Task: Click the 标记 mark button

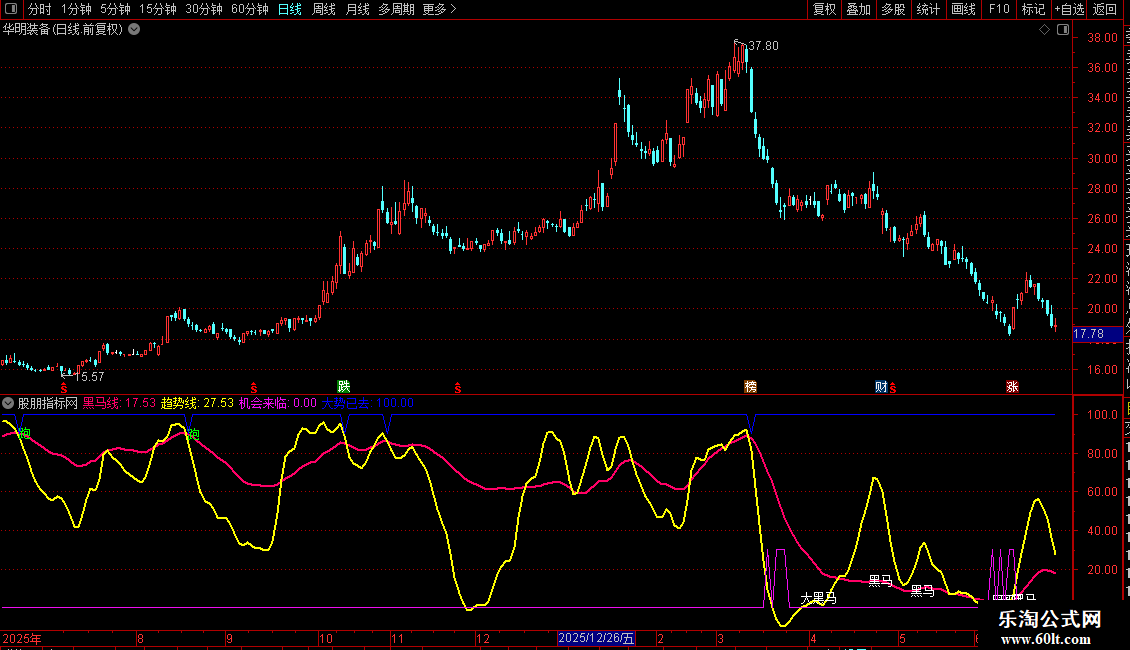Action: (x=1033, y=9)
